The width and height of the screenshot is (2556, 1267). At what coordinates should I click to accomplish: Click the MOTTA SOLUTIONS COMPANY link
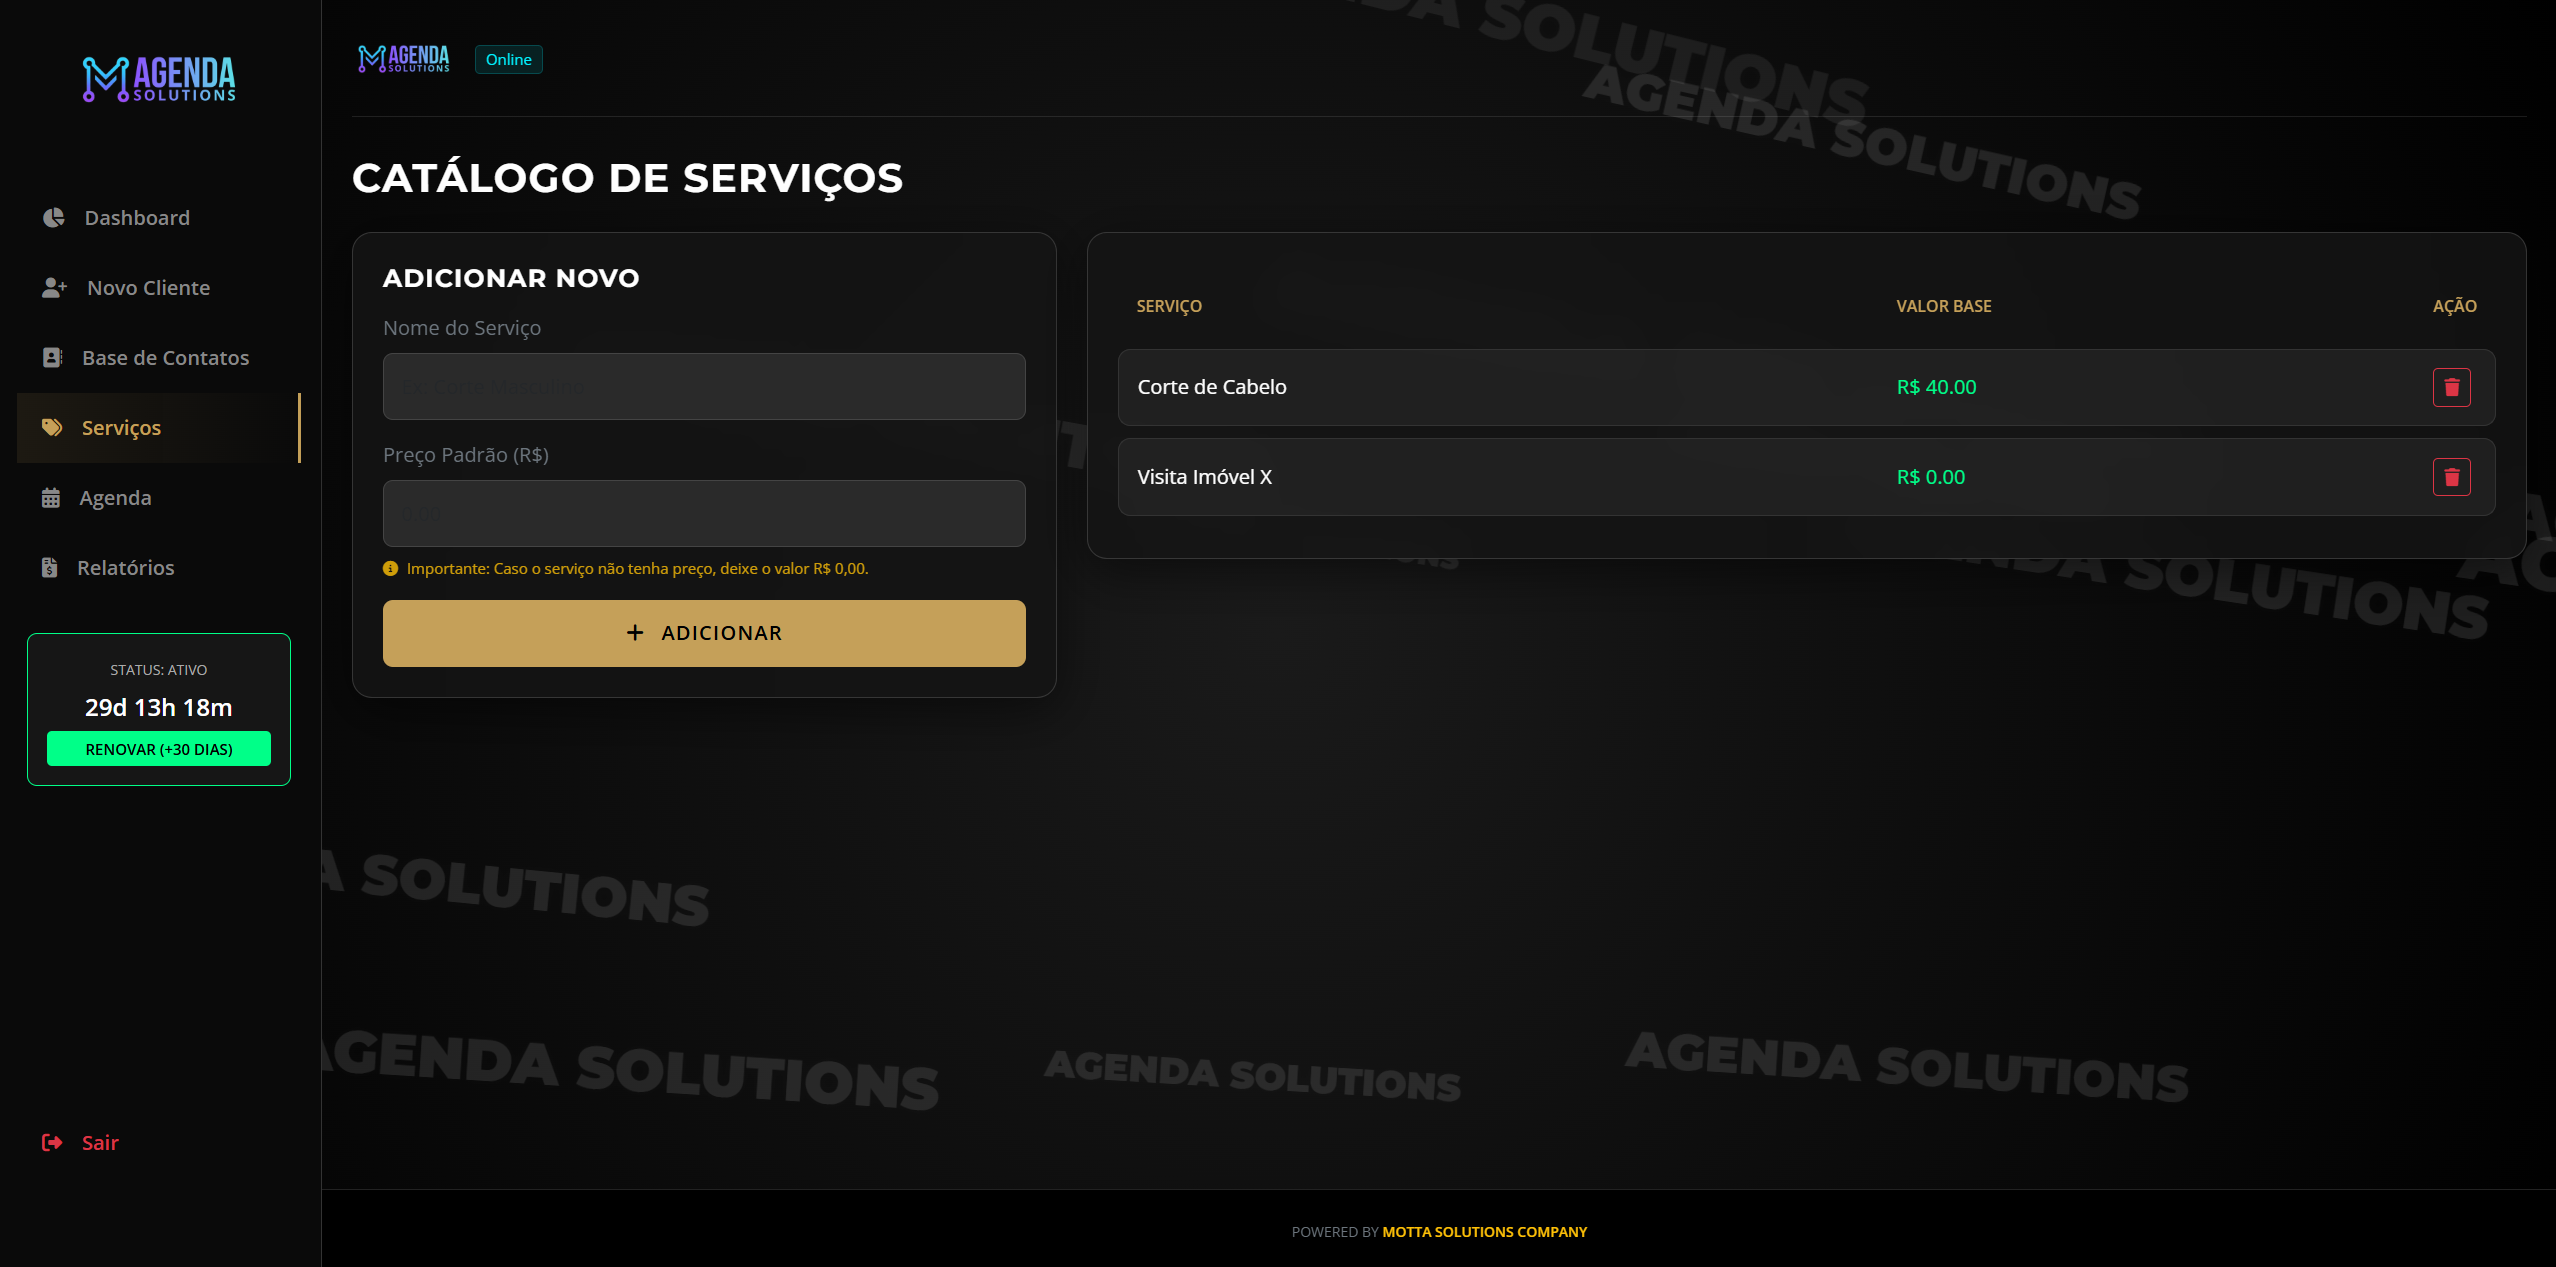coord(1484,1232)
